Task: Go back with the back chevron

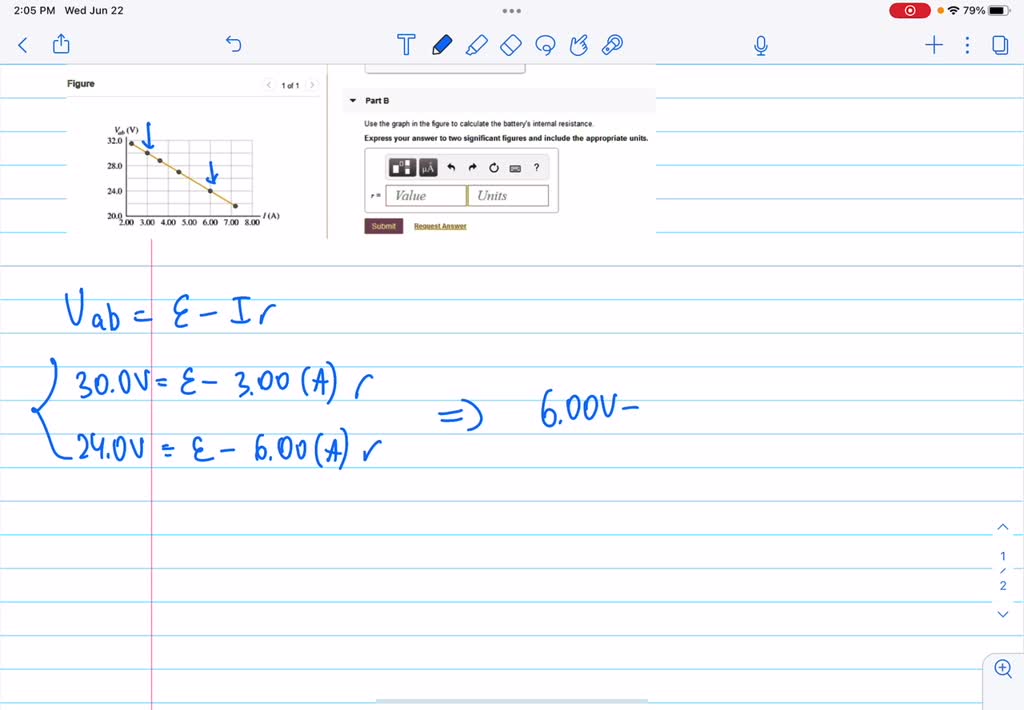Action: coord(23,45)
